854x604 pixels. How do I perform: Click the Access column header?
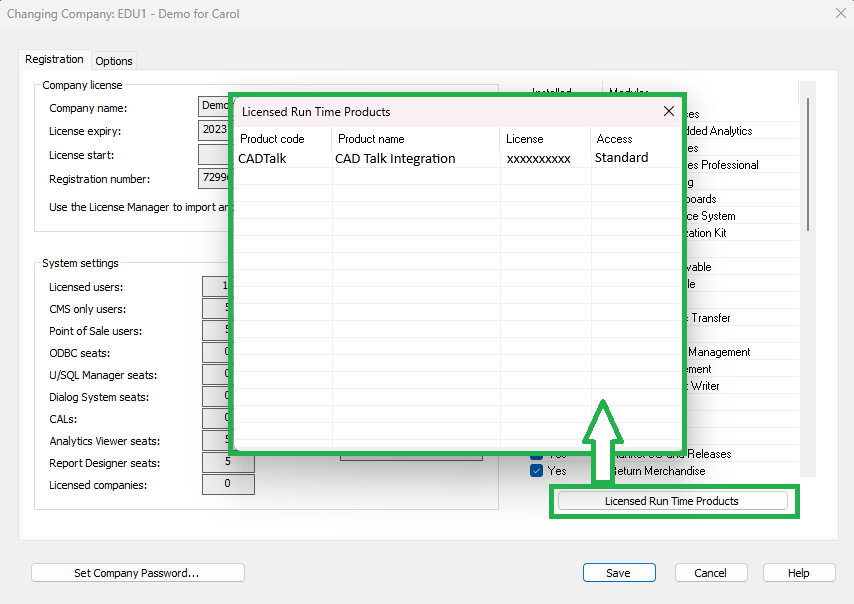click(614, 139)
